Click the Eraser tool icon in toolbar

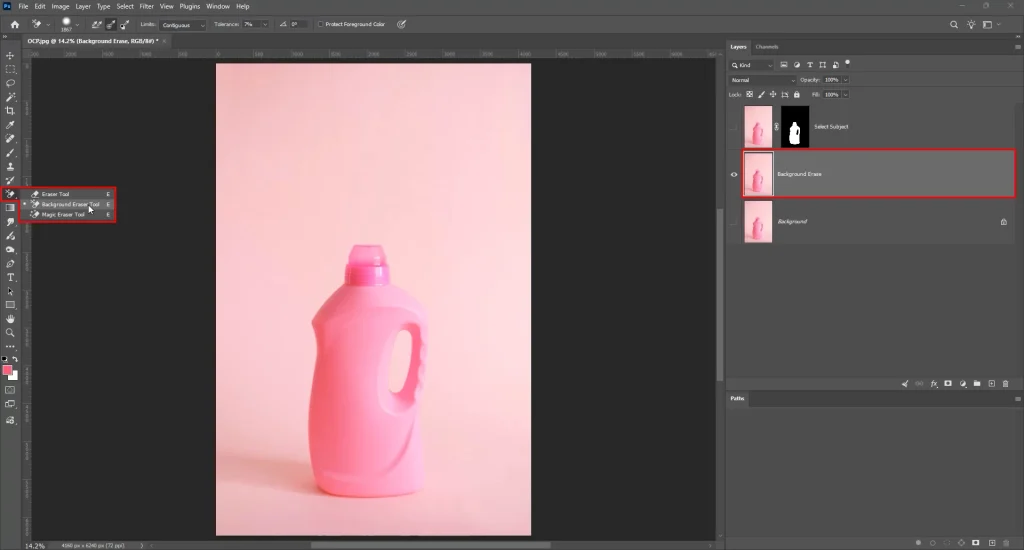tap(10, 194)
